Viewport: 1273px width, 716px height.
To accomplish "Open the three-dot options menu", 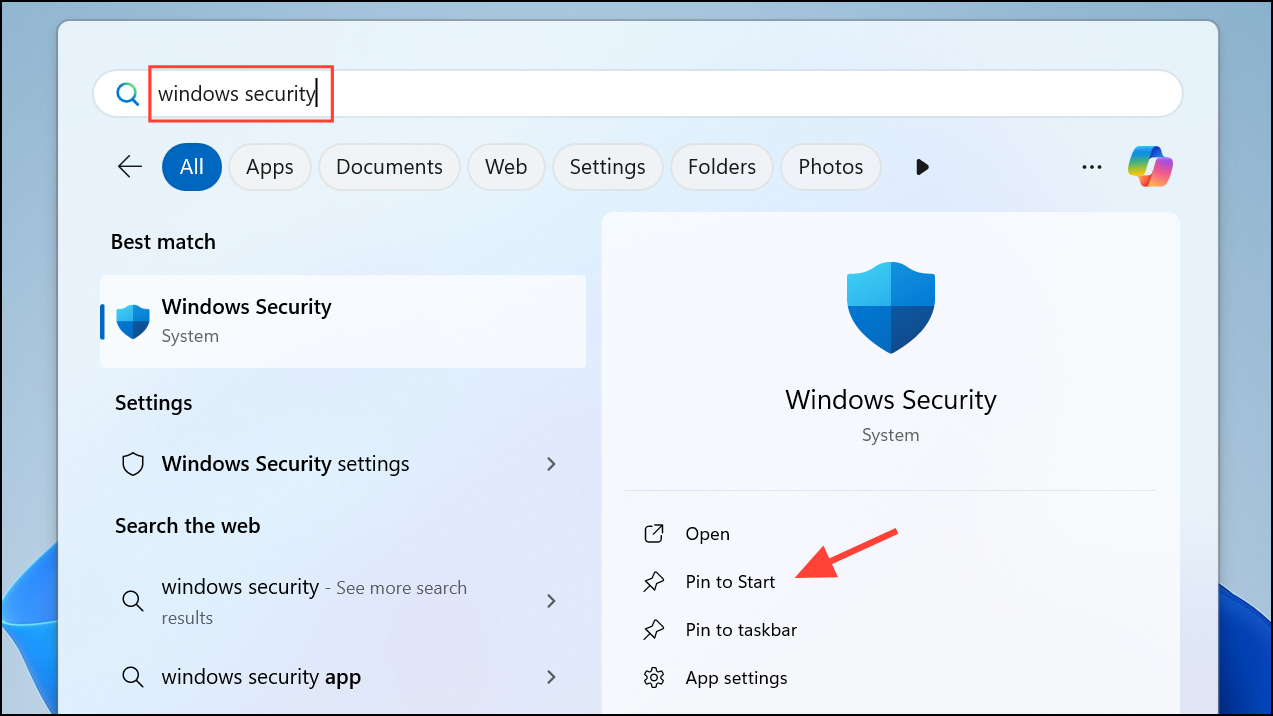I will 1092,167.
